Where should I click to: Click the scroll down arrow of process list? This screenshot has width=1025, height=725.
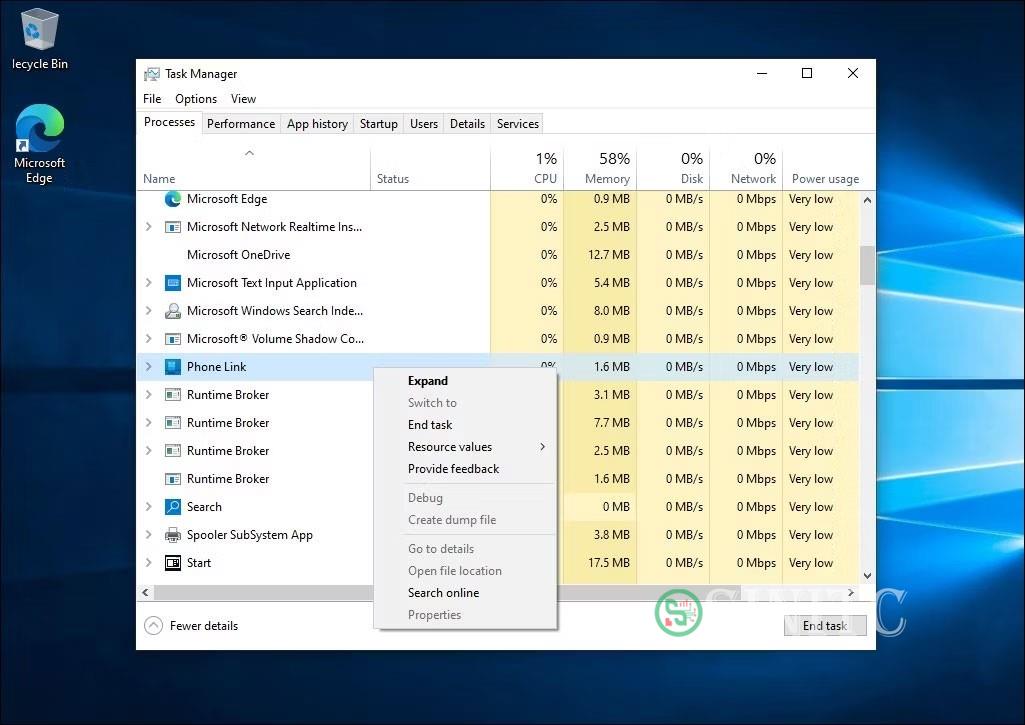coord(867,576)
